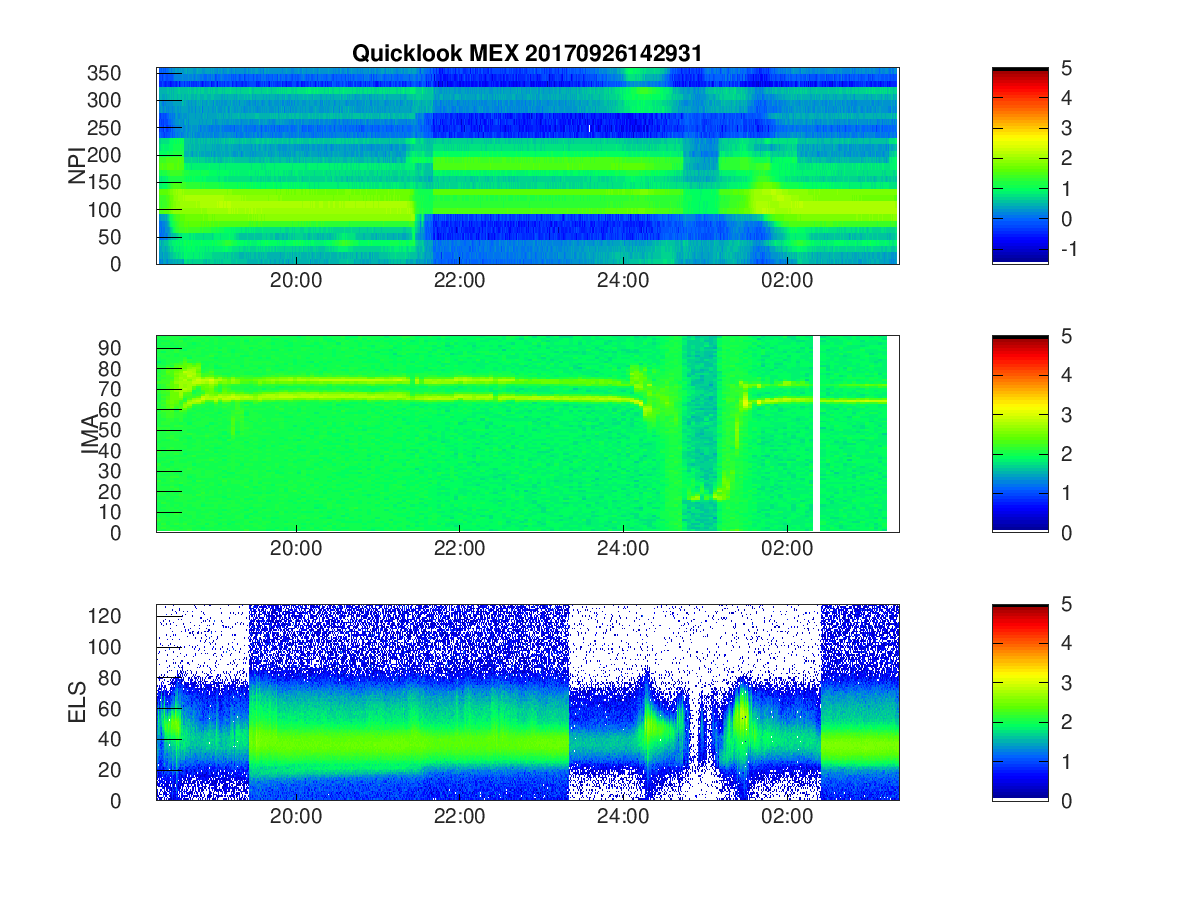1200x900 pixels.
Task: Click the NPI spectrogram panel
Action: pyautogui.click(x=528, y=166)
